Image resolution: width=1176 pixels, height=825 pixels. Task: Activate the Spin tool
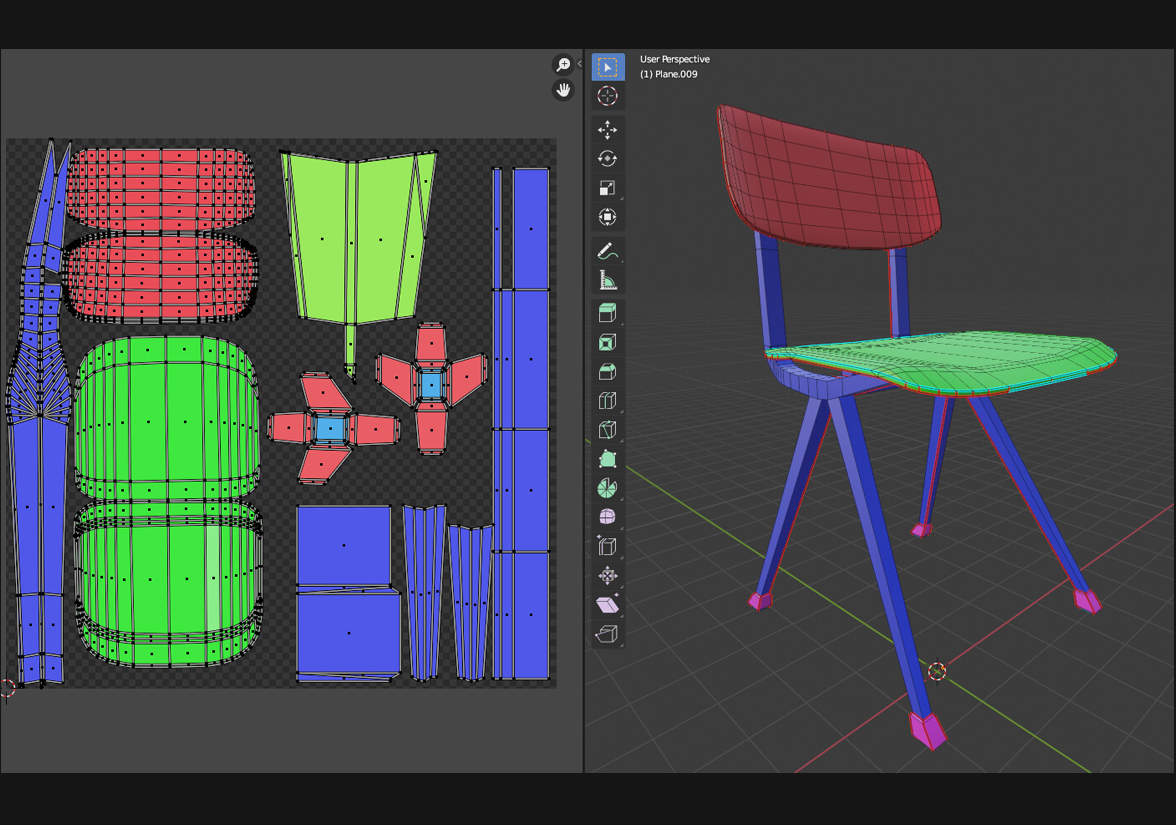(607, 488)
